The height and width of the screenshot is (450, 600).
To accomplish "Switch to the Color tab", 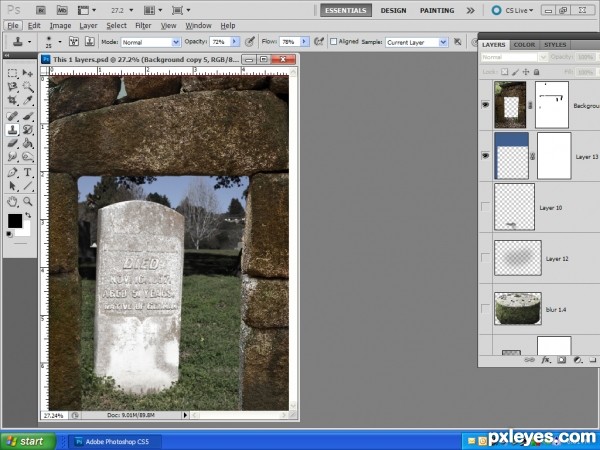I will point(524,45).
